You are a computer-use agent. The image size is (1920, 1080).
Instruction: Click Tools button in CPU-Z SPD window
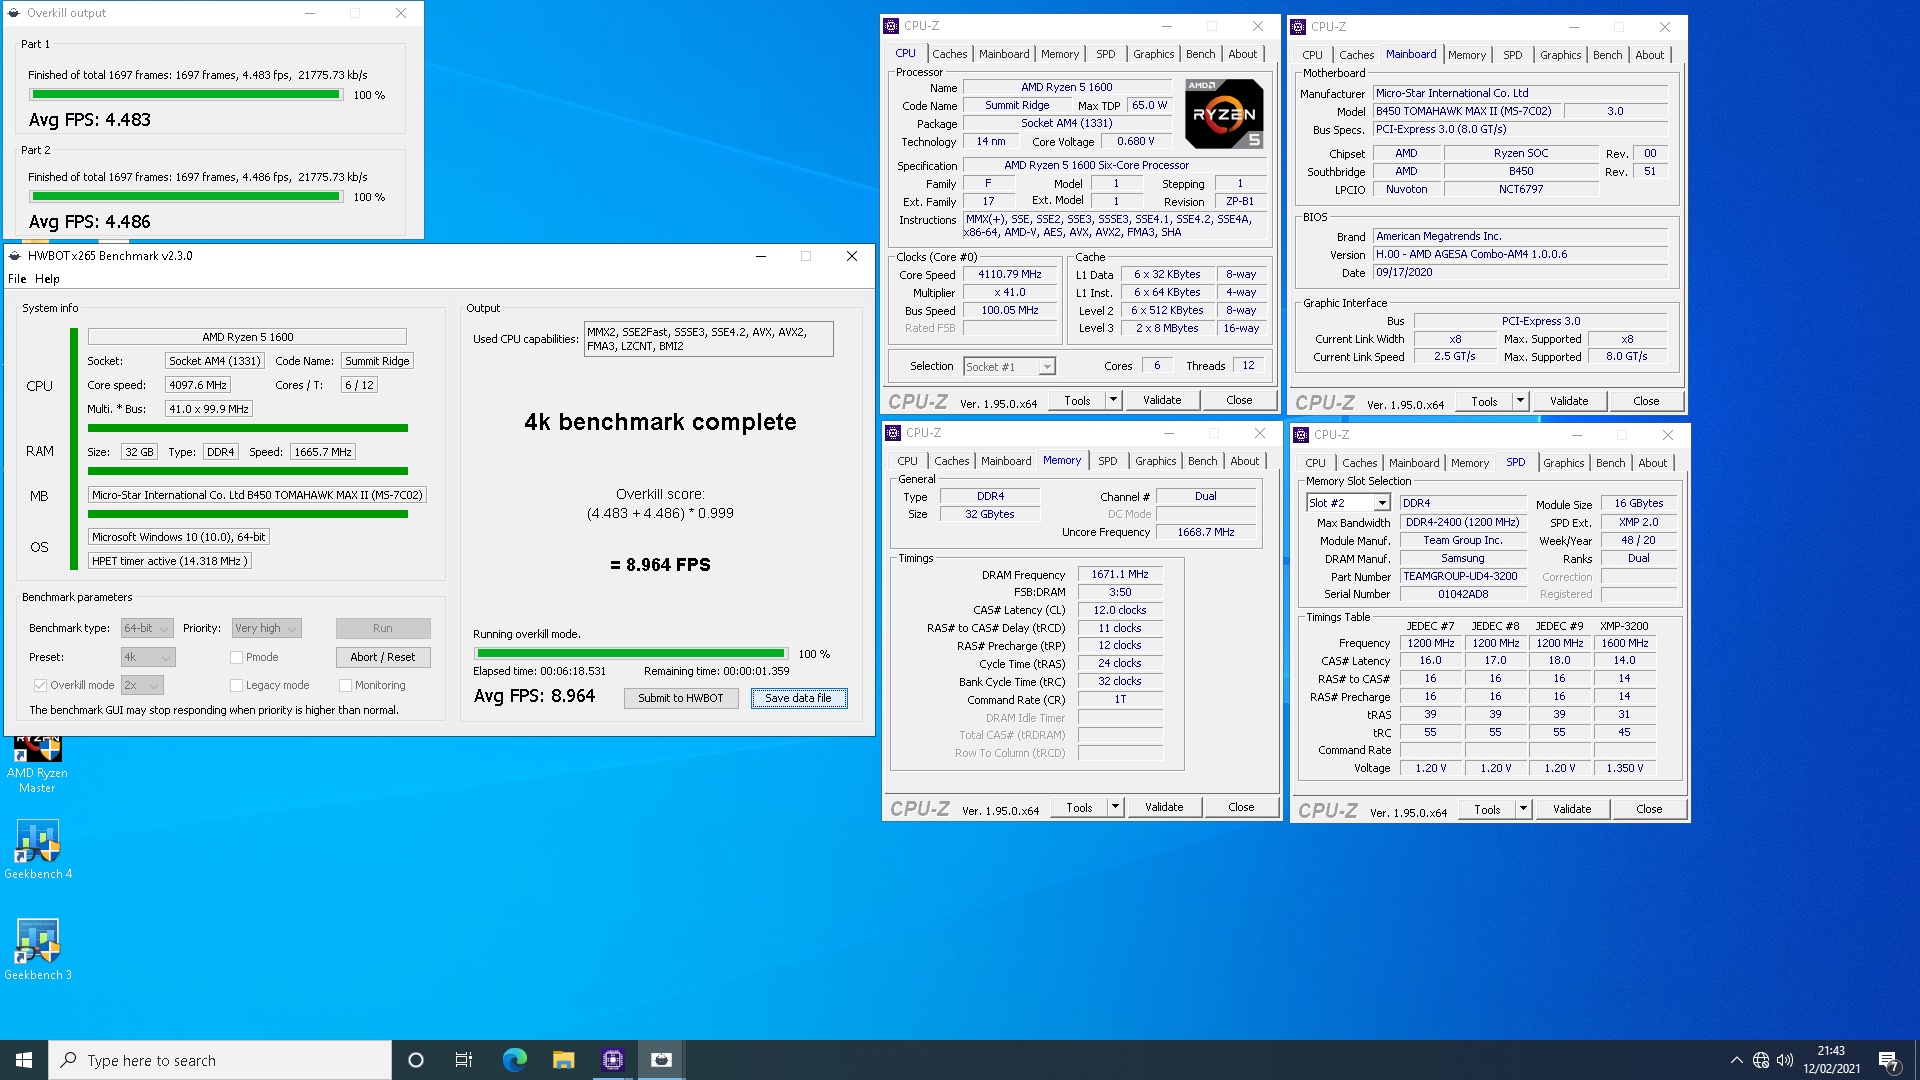1487,809
